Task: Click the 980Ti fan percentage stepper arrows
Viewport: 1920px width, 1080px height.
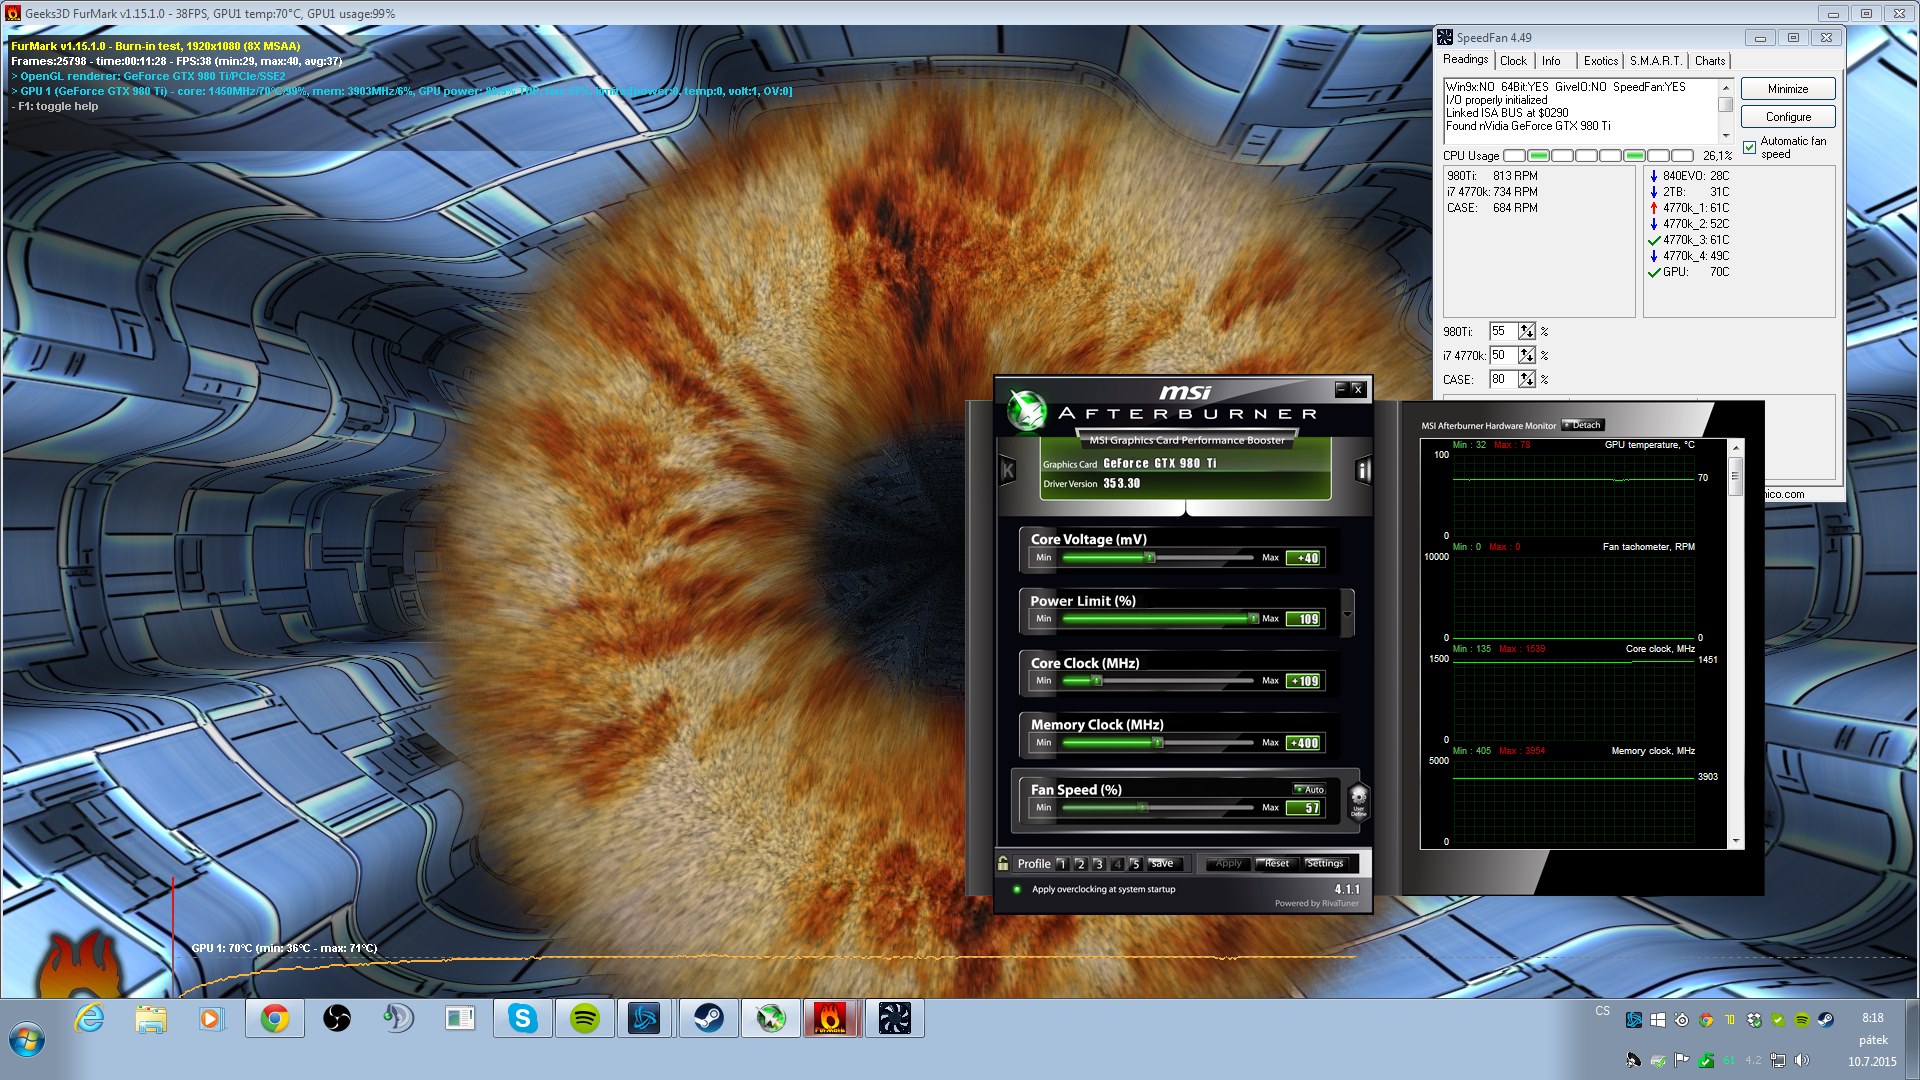Action: pos(1527,331)
